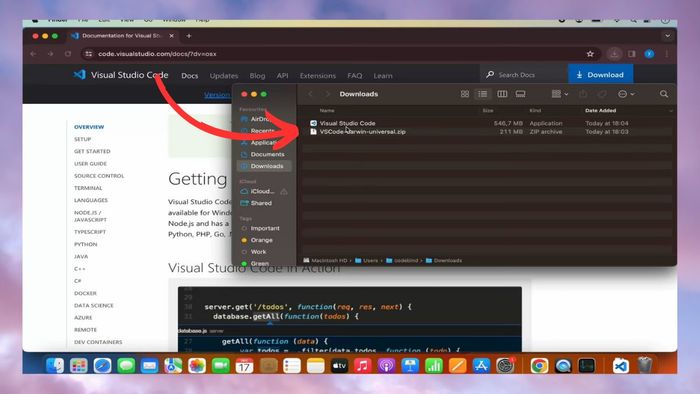
Task: Open App Store from the Dock
Action: (x=481, y=366)
